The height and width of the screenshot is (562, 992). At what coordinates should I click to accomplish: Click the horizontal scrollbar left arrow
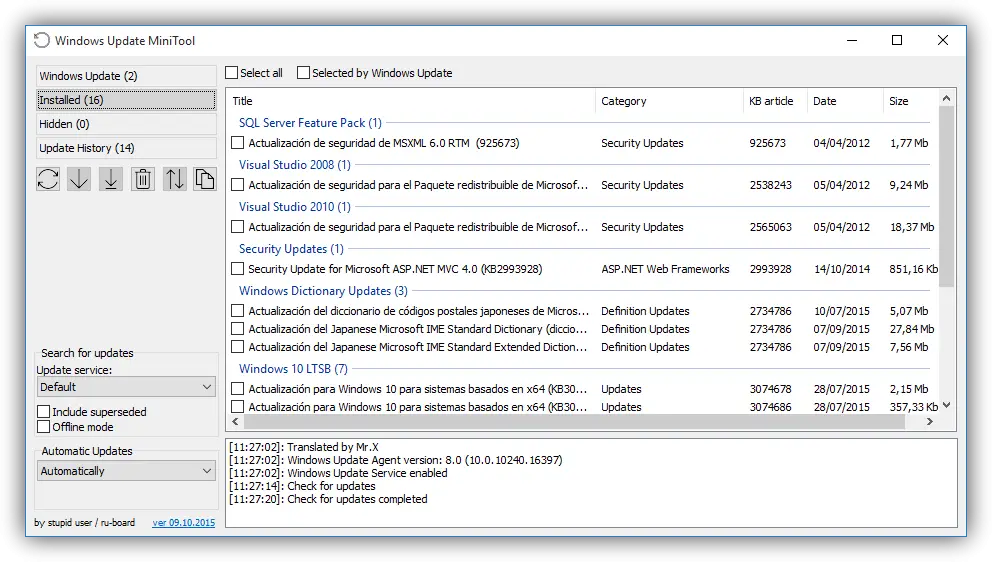[x=235, y=422]
